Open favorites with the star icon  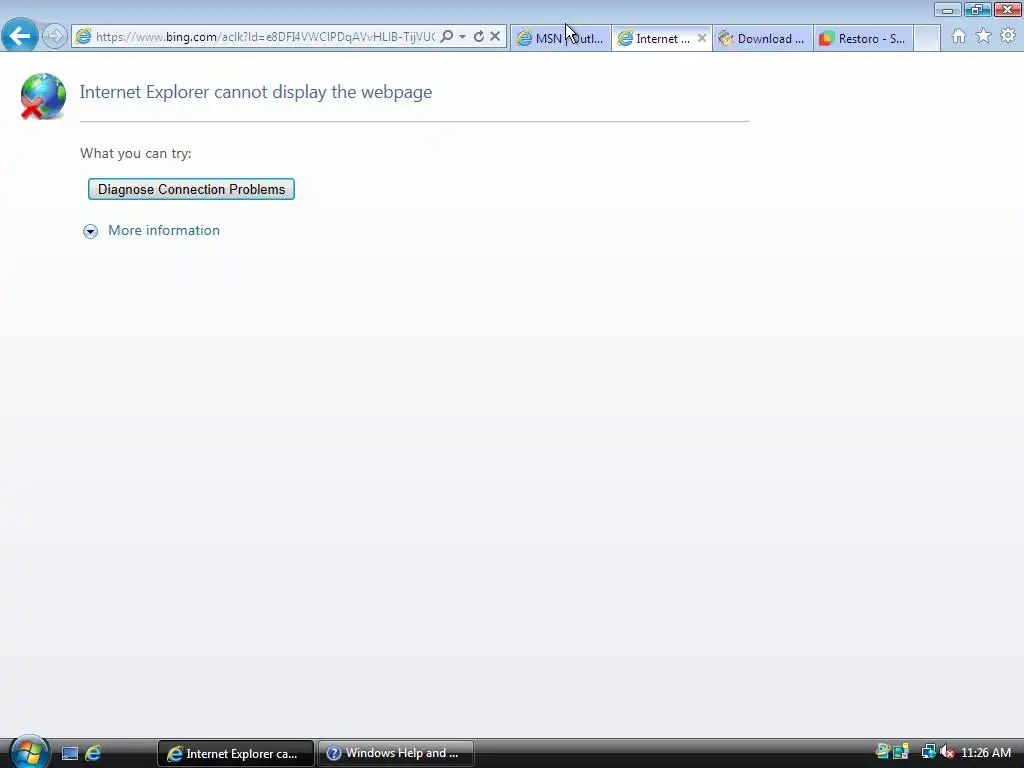coord(984,36)
